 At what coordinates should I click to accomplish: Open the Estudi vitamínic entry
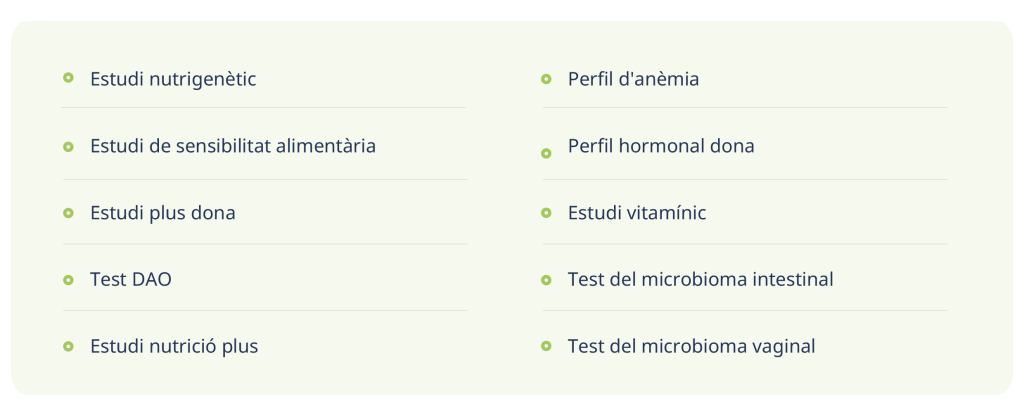(637, 213)
